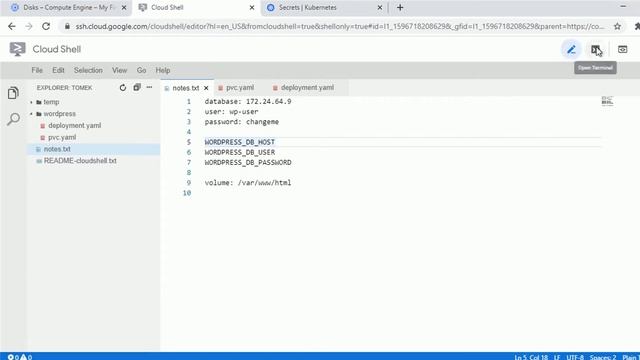Open the Go menu
Screen dimensions: 640x360
tap(141, 70)
